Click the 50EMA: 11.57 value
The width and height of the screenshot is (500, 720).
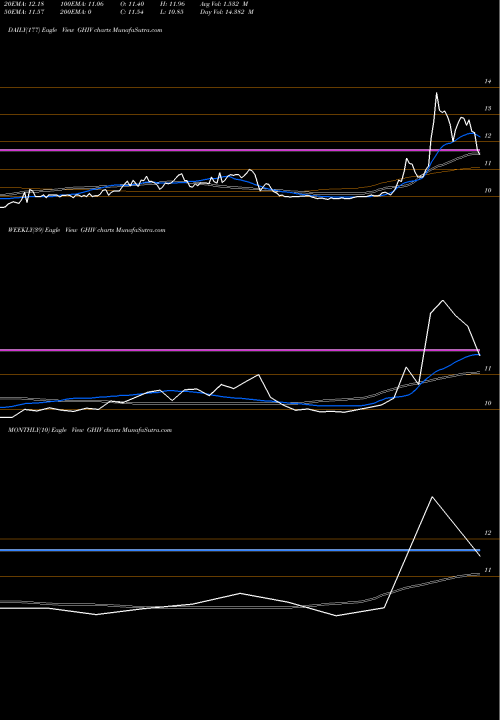(23, 12)
